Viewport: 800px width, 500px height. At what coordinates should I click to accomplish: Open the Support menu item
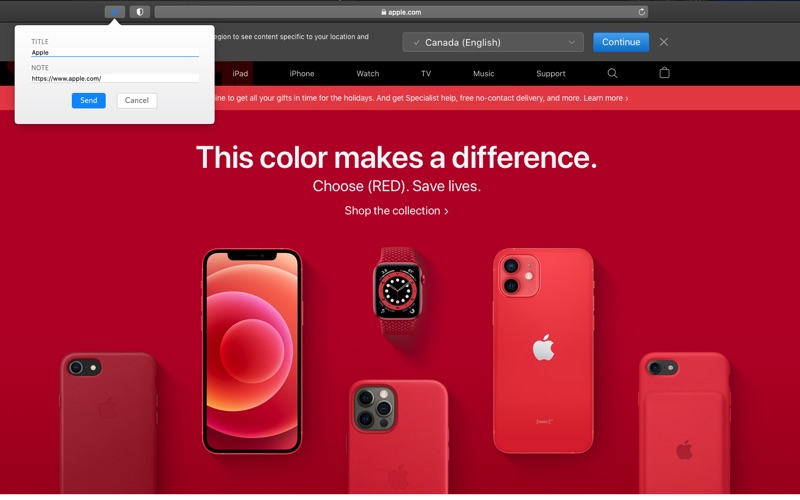coord(551,73)
